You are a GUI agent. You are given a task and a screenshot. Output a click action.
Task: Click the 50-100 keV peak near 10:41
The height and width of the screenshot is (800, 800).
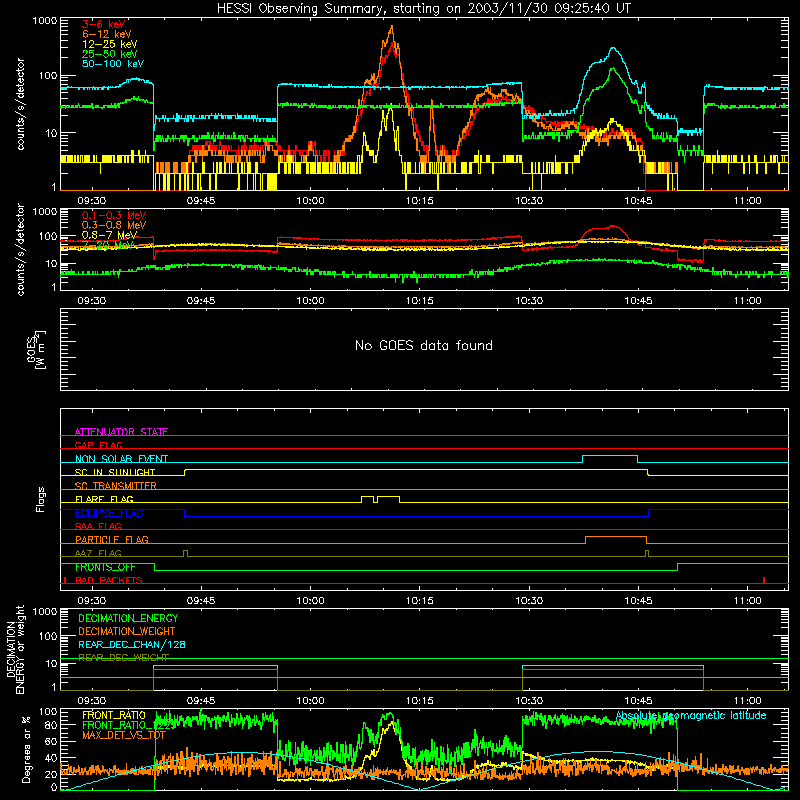tap(613, 49)
